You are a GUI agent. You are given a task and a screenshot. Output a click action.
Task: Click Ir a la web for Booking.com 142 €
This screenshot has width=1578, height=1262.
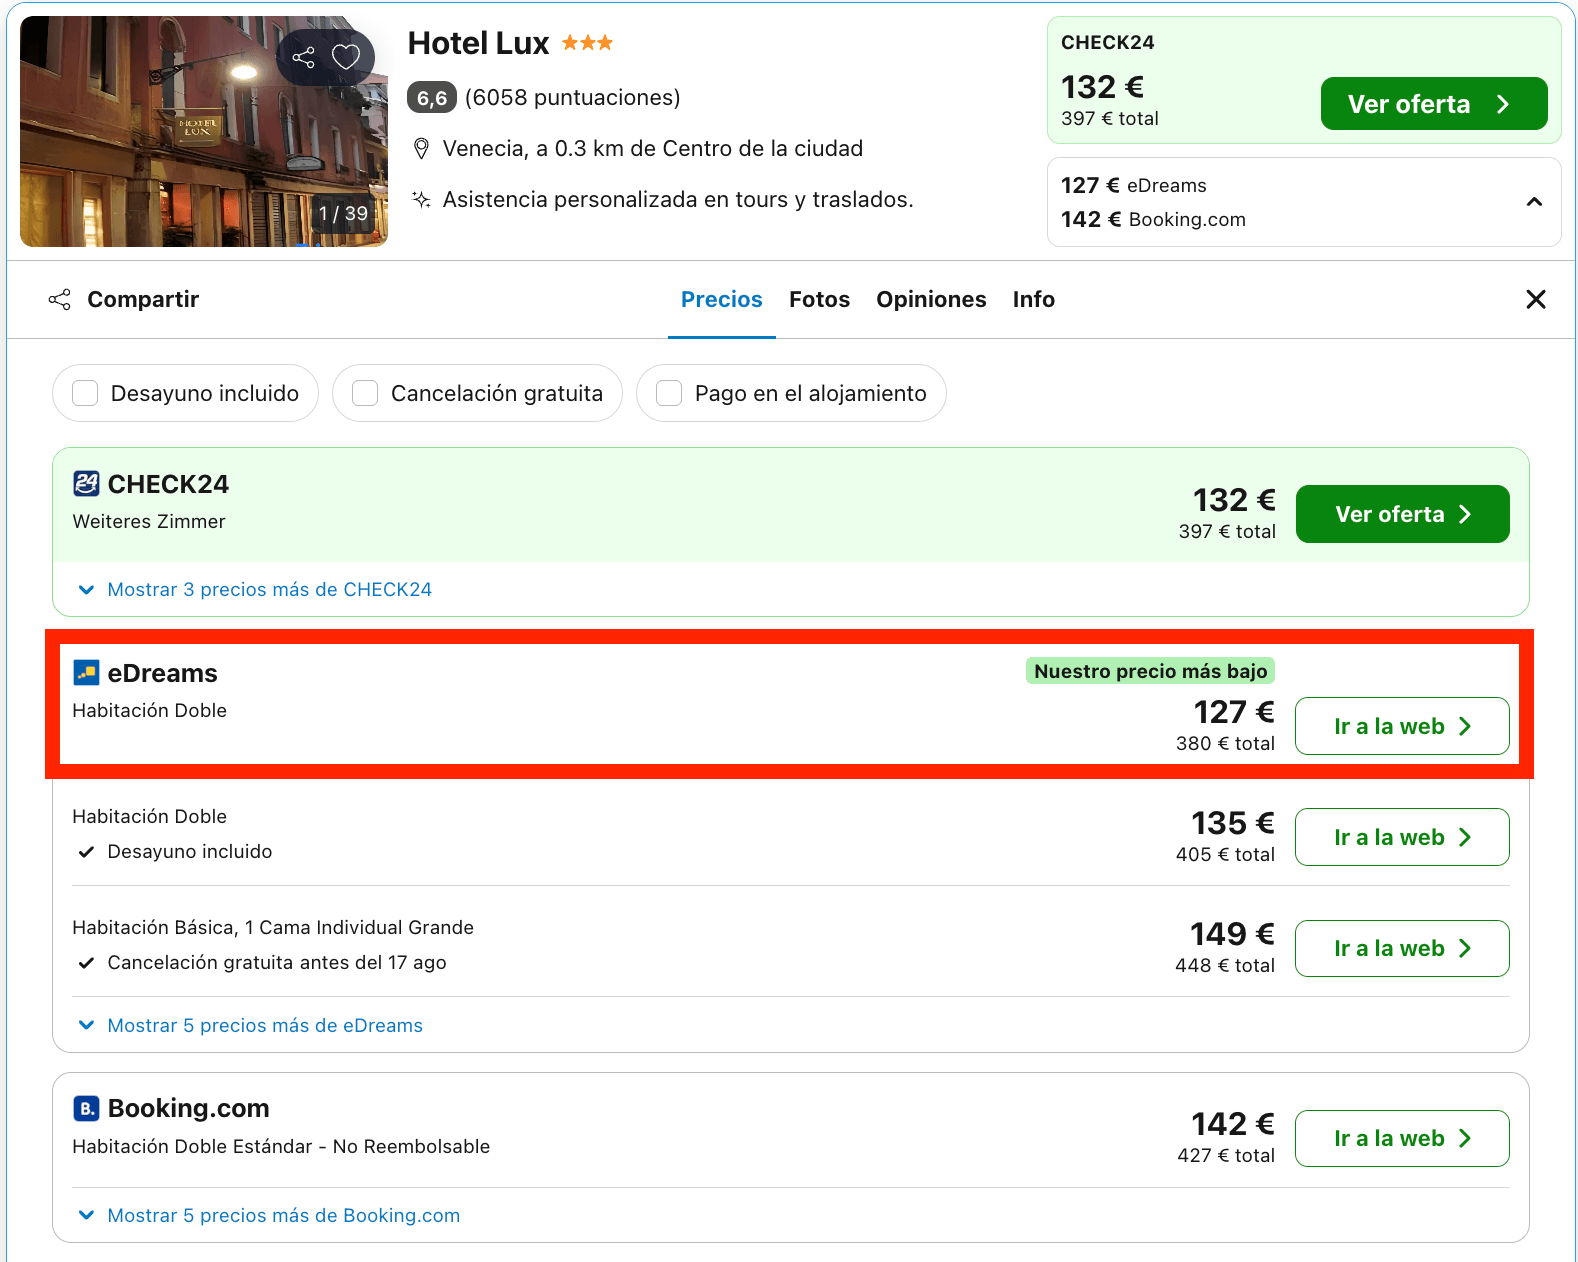[x=1402, y=1138]
